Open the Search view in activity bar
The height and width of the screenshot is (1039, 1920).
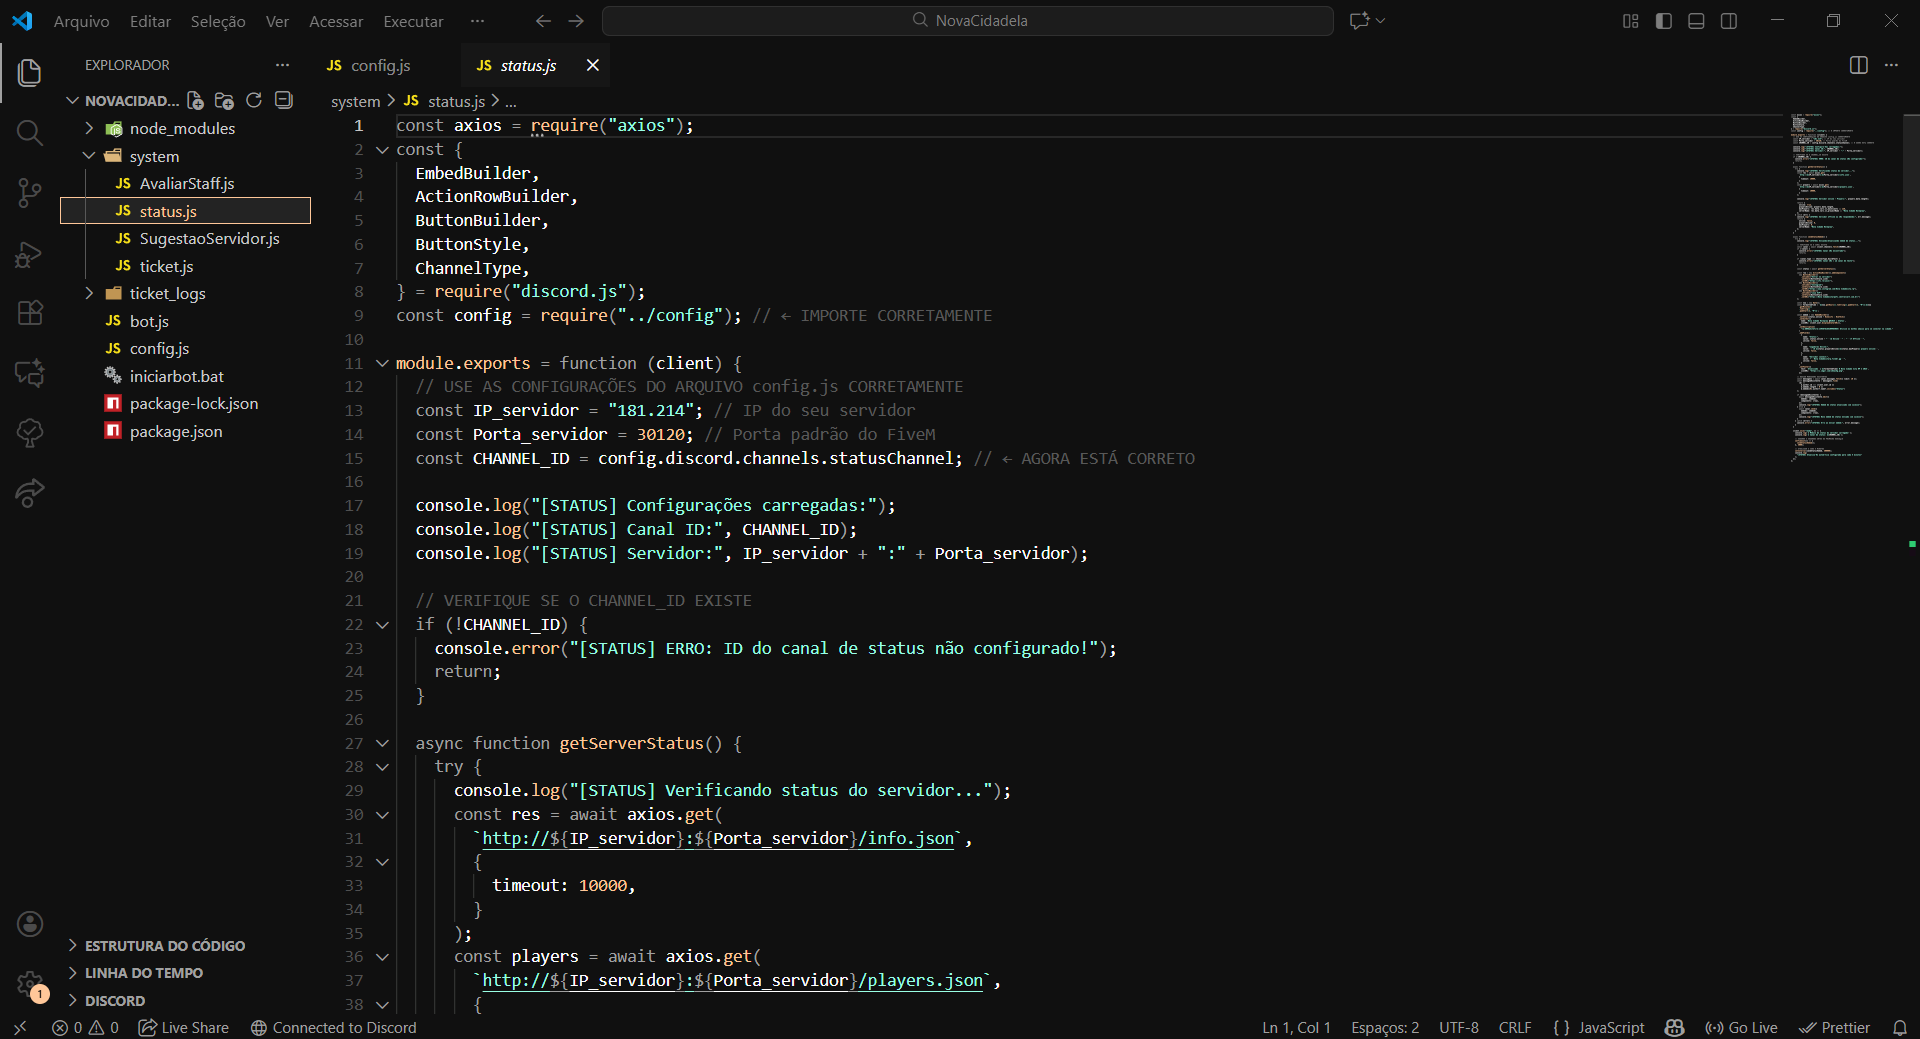(30, 133)
